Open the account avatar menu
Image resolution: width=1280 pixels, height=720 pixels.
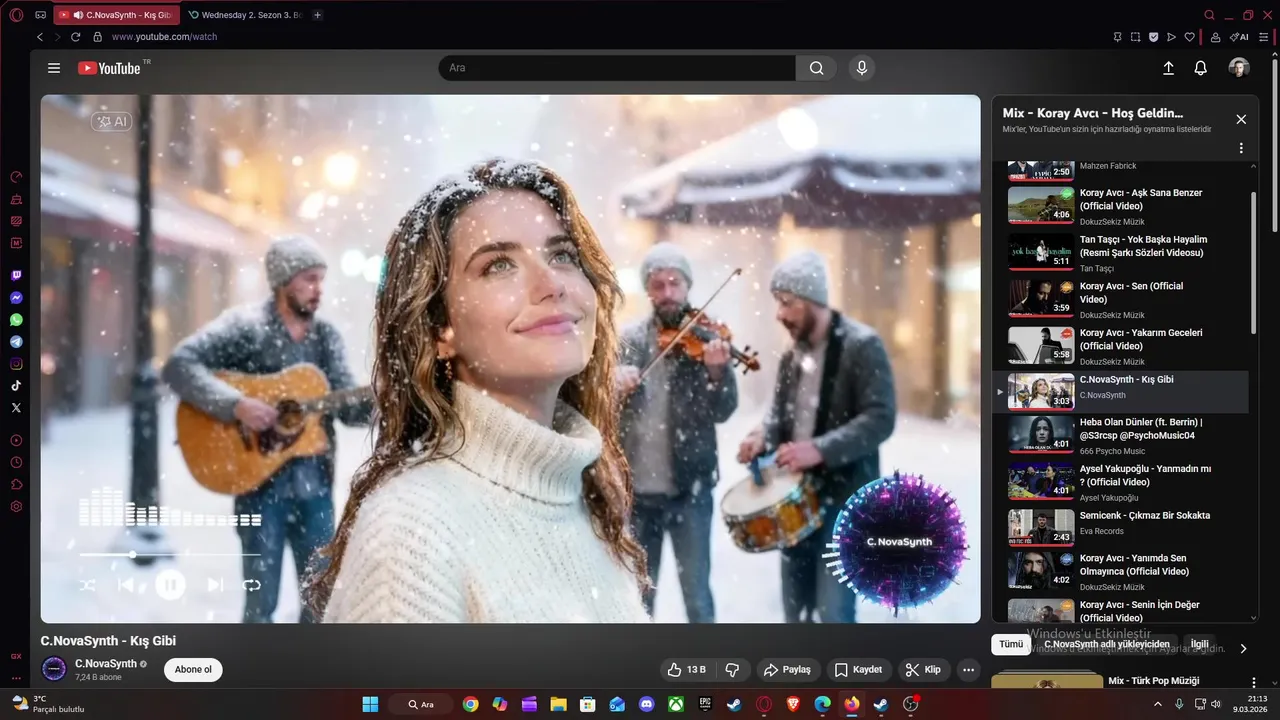point(1239,68)
